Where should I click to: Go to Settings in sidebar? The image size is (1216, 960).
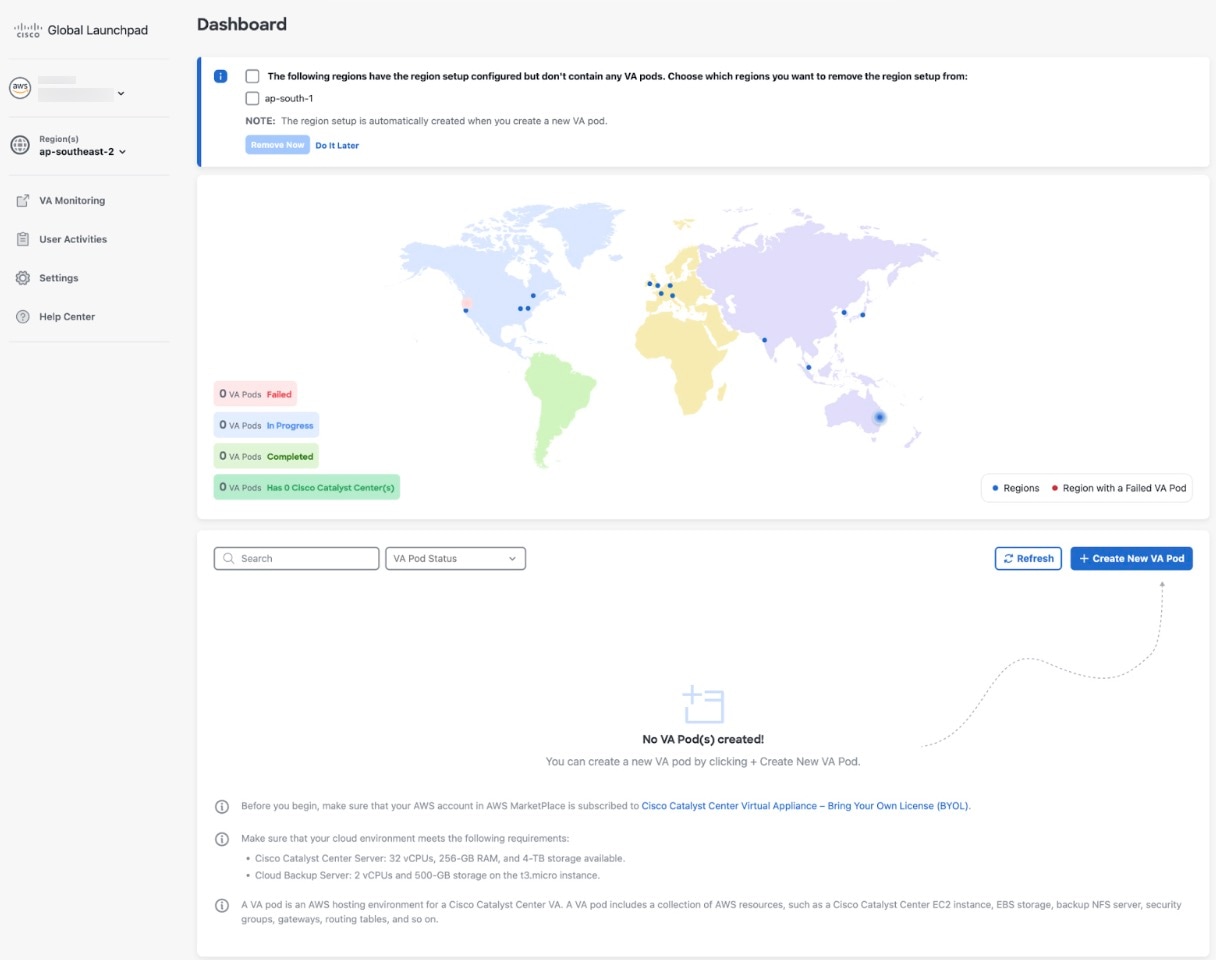(58, 278)
